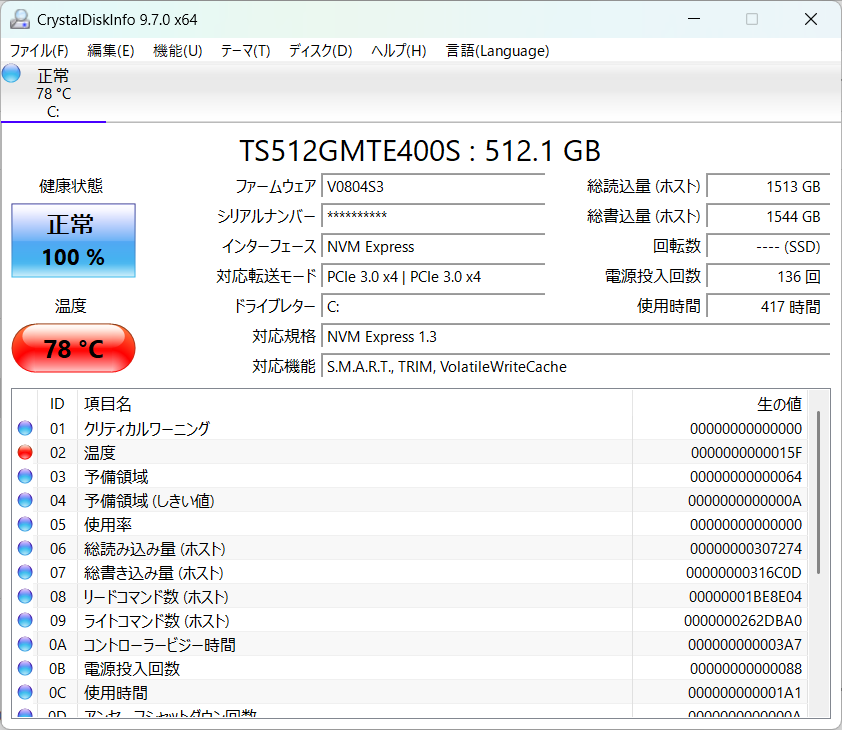Screen dimensions: 842x730
Task: Select the C: drive tab showing 78 °C
Action: 53,93
